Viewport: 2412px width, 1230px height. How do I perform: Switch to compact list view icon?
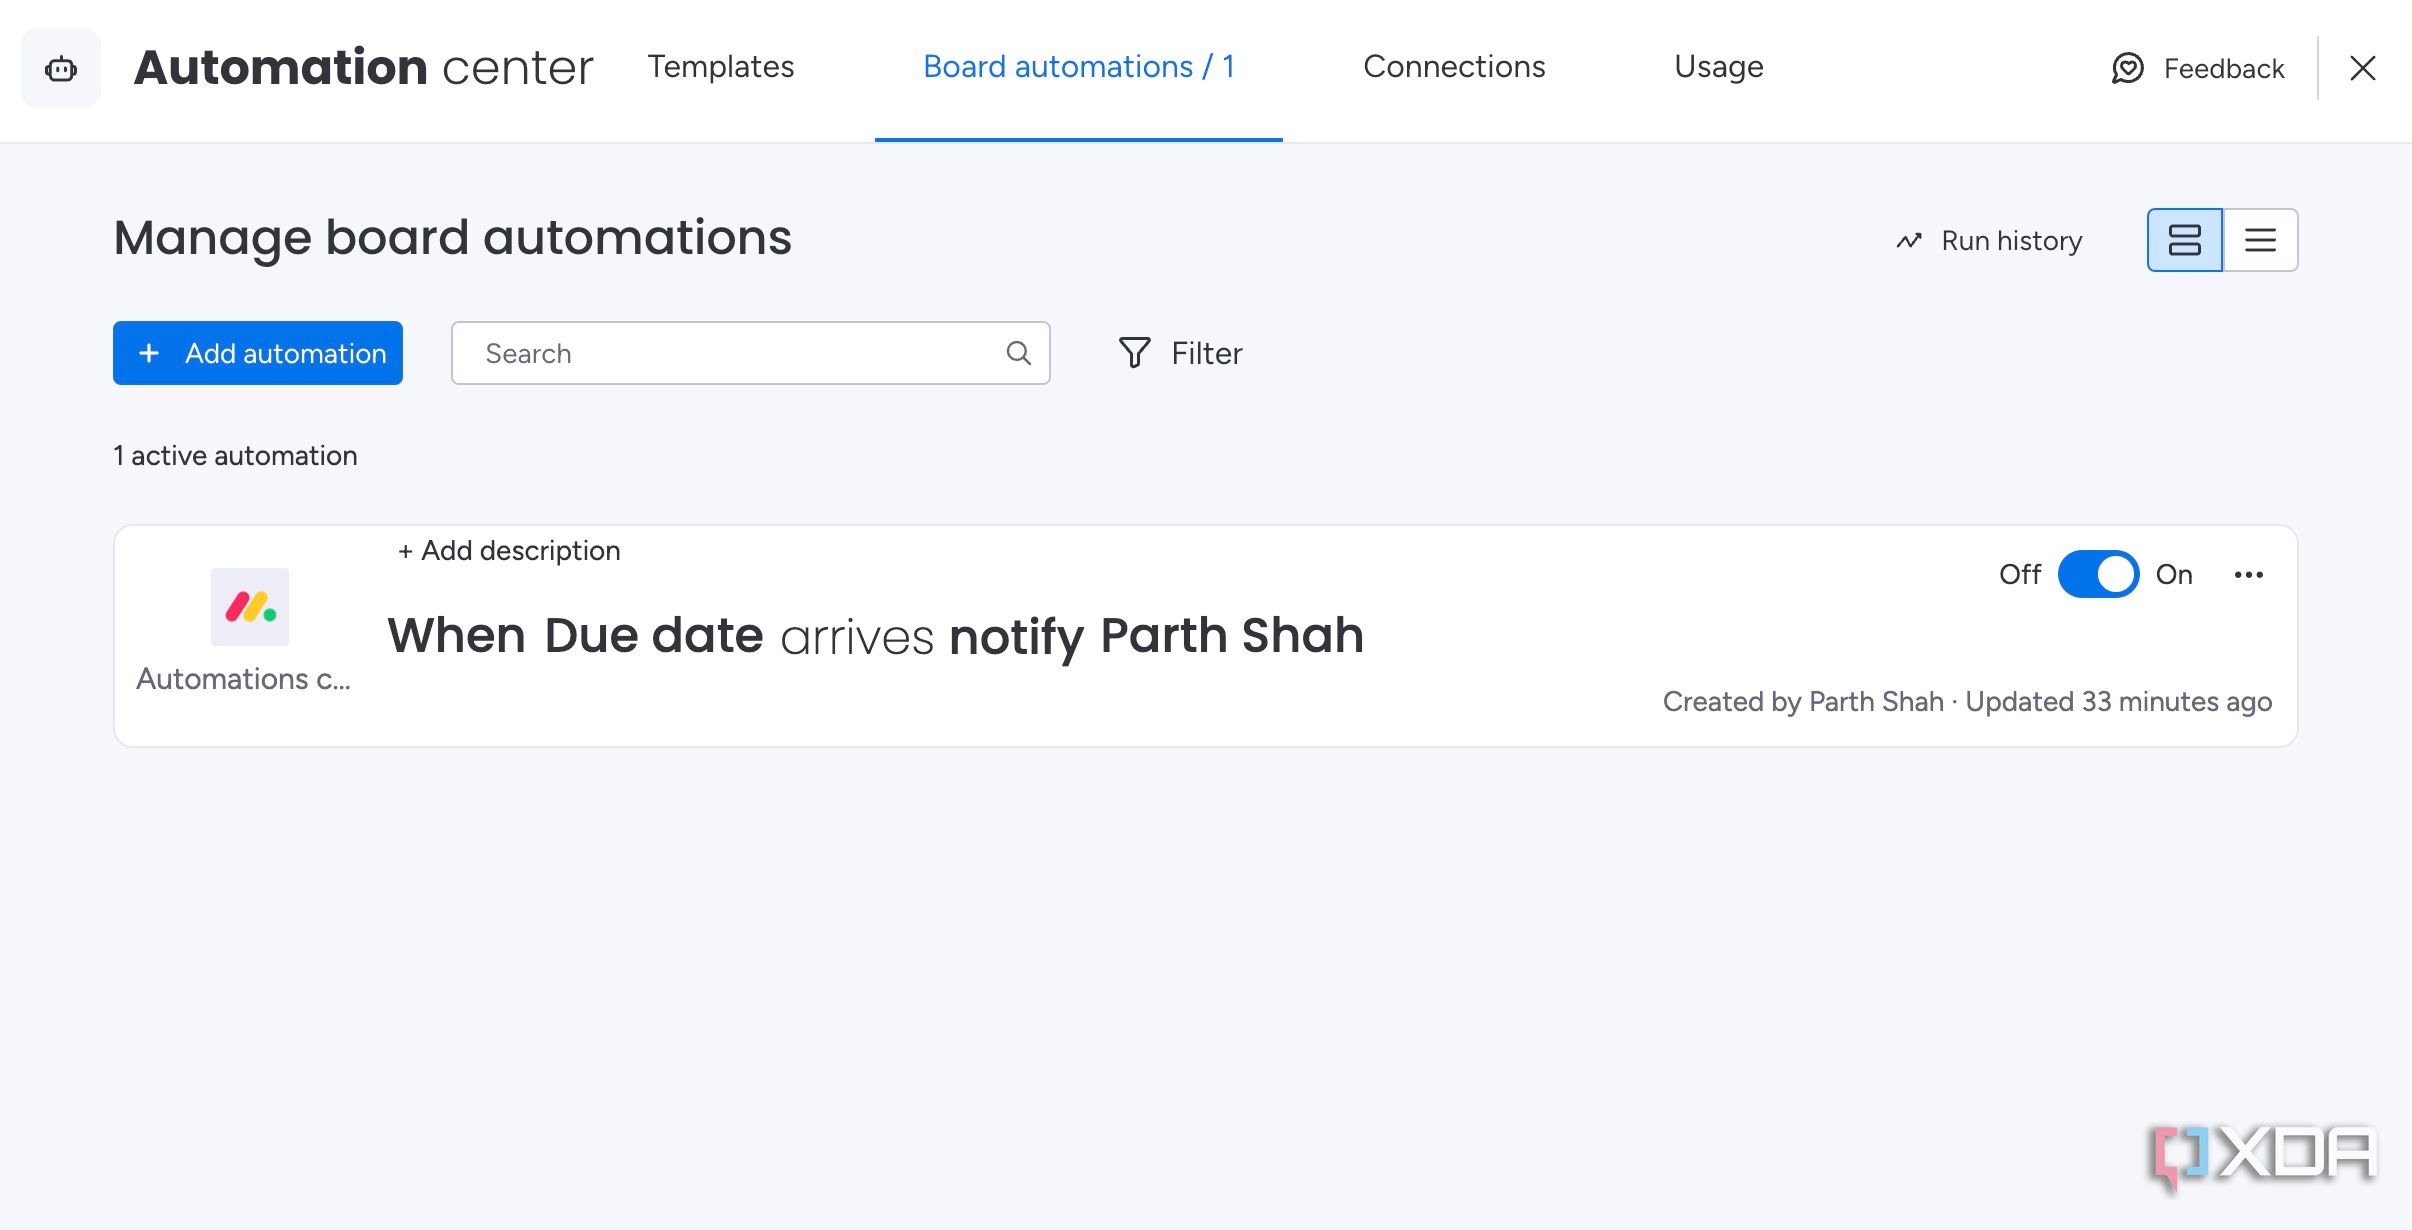coord(2260,240)
